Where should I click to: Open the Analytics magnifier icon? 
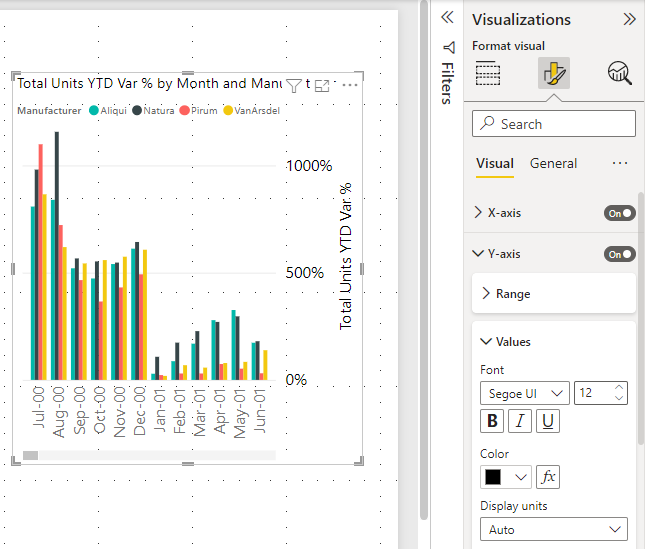619,73
